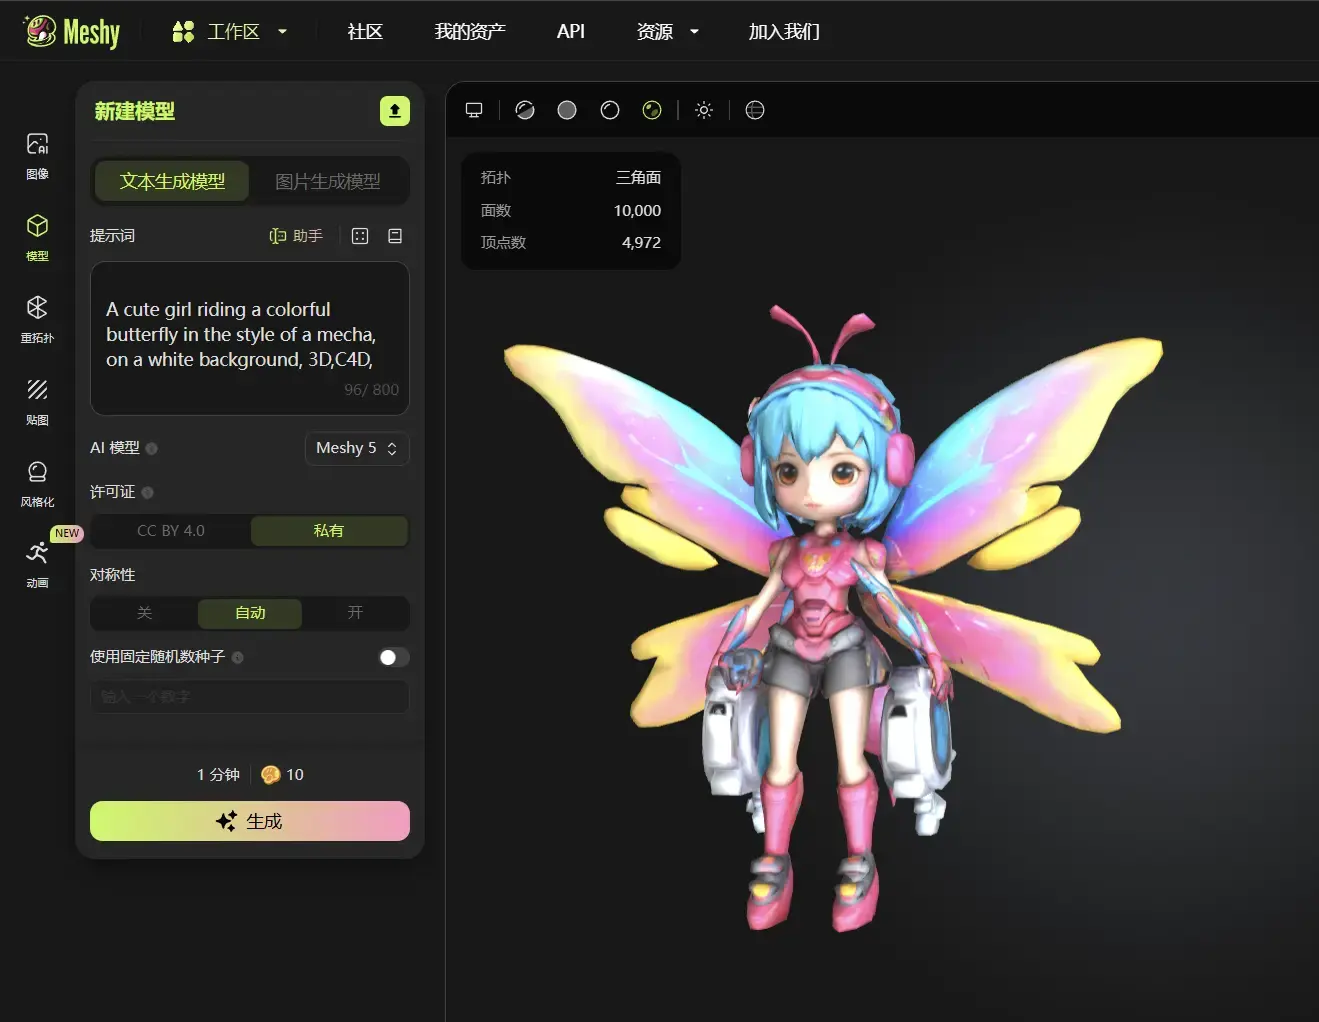The width and height of the screenshot is (1319, 1022).
Task: Visit the API page
Action: click(570, 31)
